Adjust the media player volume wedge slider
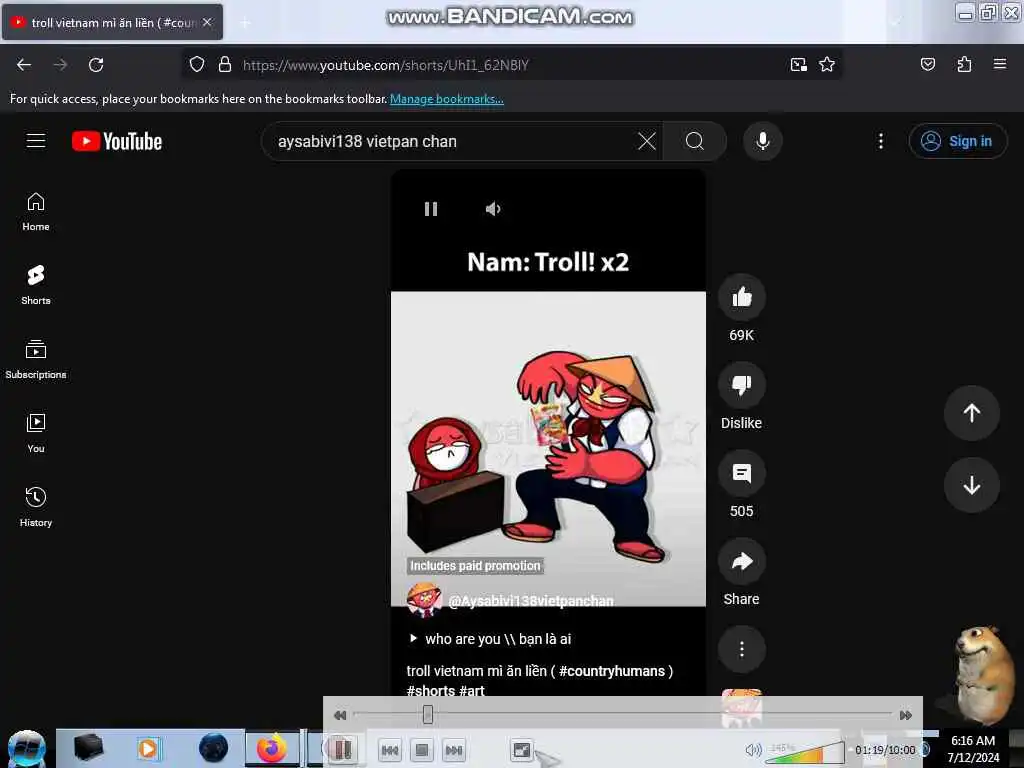The height and width of the screenshot is (768, 1024). (805, 751)
